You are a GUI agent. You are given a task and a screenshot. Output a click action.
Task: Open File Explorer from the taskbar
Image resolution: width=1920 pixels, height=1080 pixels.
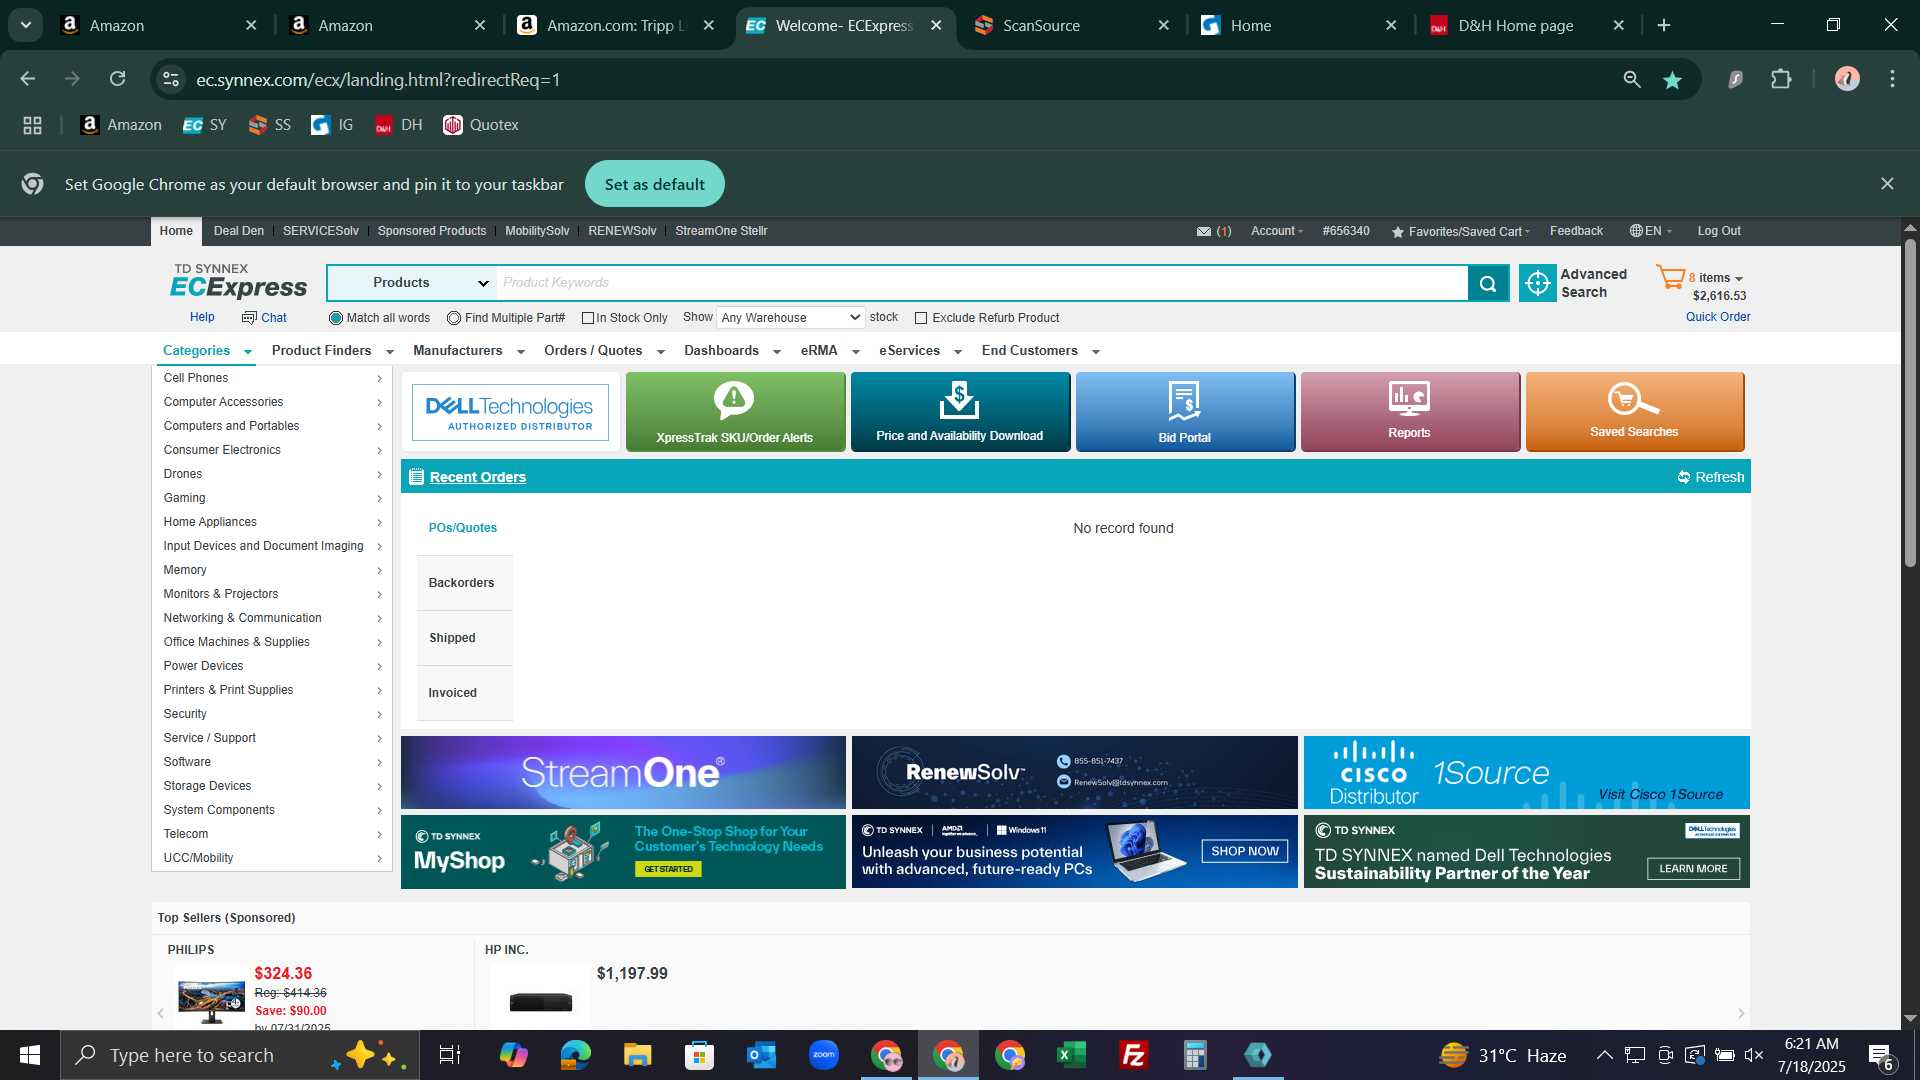pyautogui.click(x=637, y=1055)
